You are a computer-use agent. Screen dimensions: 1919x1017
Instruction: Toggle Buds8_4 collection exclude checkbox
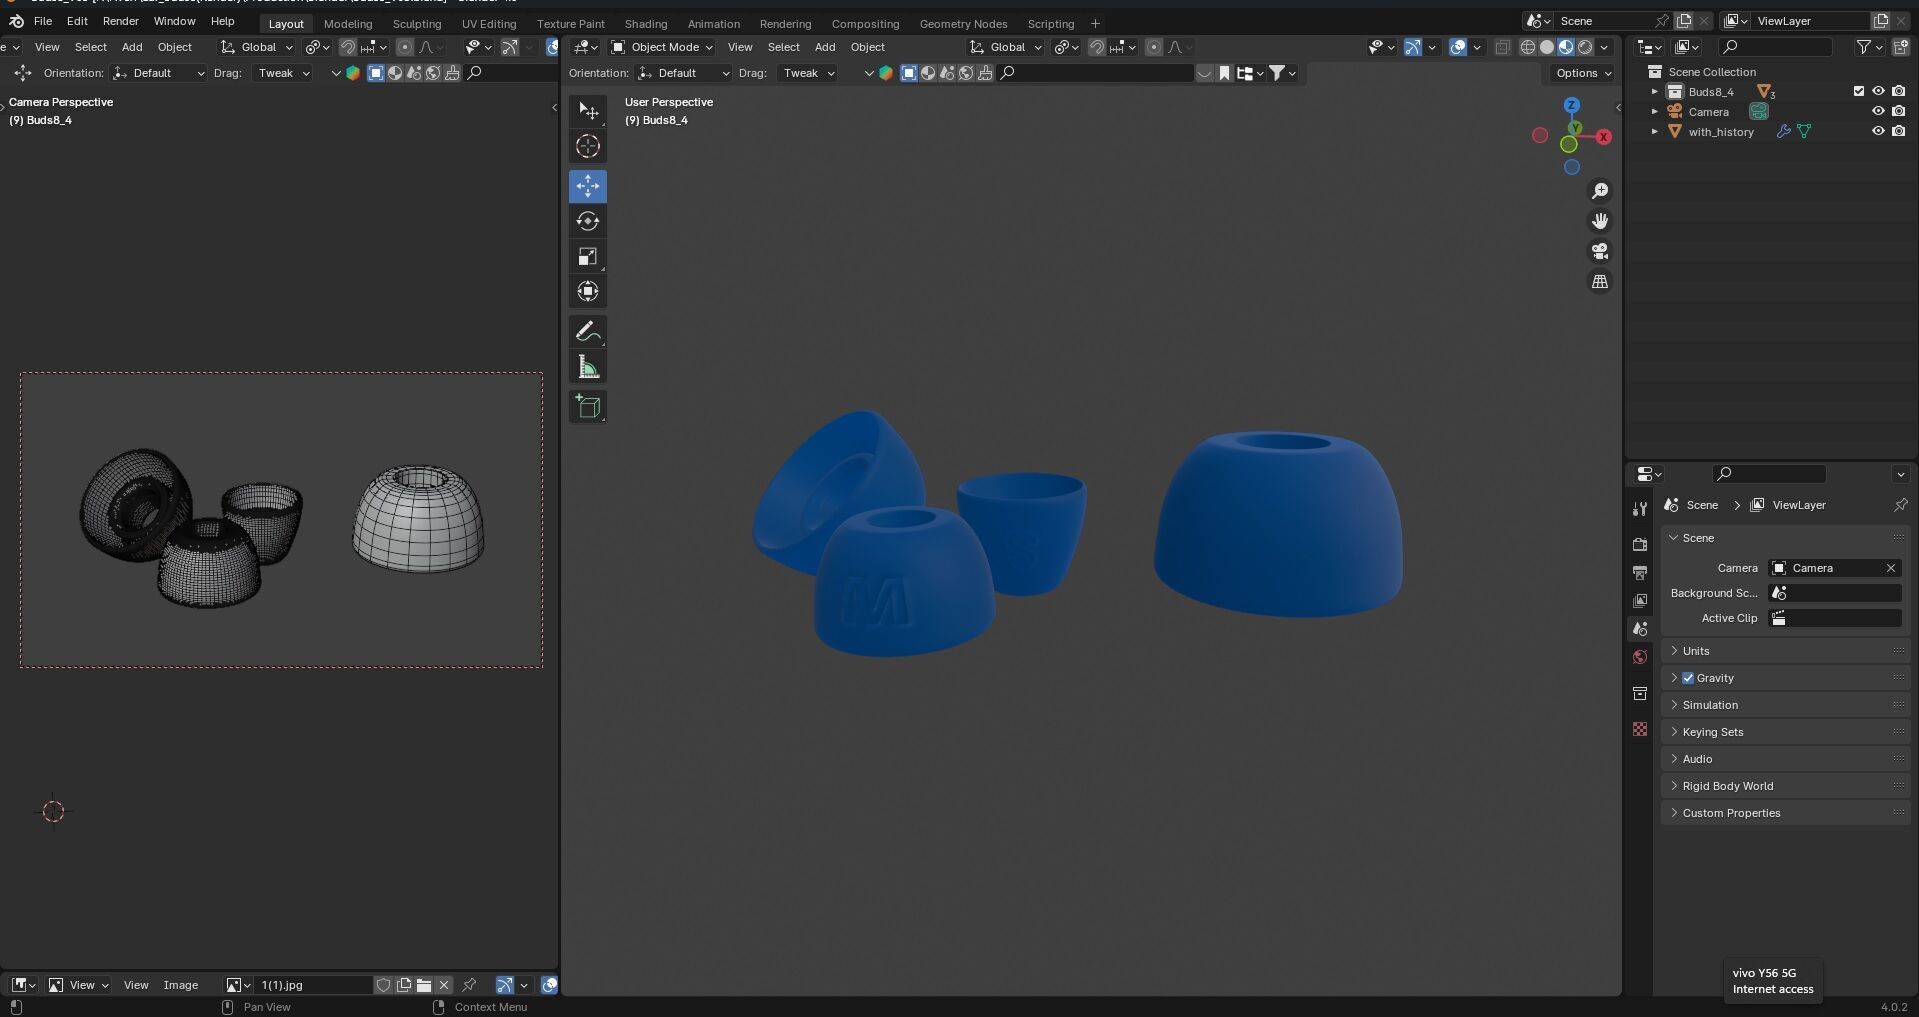pyautogui.click(x=1859, y=91)
